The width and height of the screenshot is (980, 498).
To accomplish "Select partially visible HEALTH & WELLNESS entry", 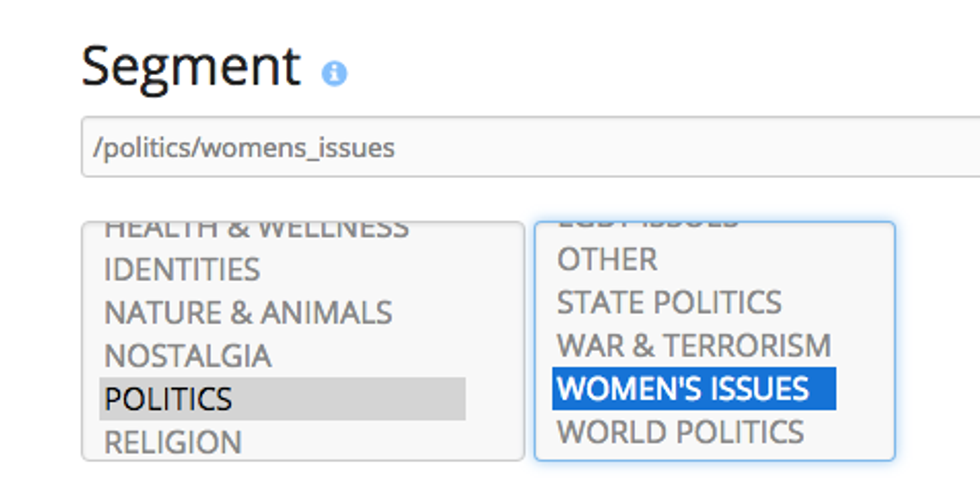I will click(x=256, y=230).
